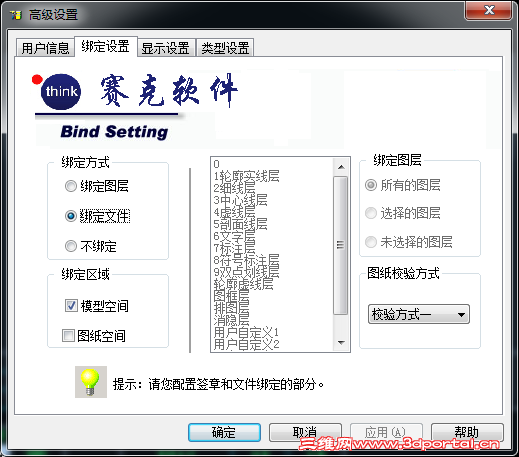The width and height of the screenshot is (519, 457).
Task: Click the 确定 button
Action: 224,432
